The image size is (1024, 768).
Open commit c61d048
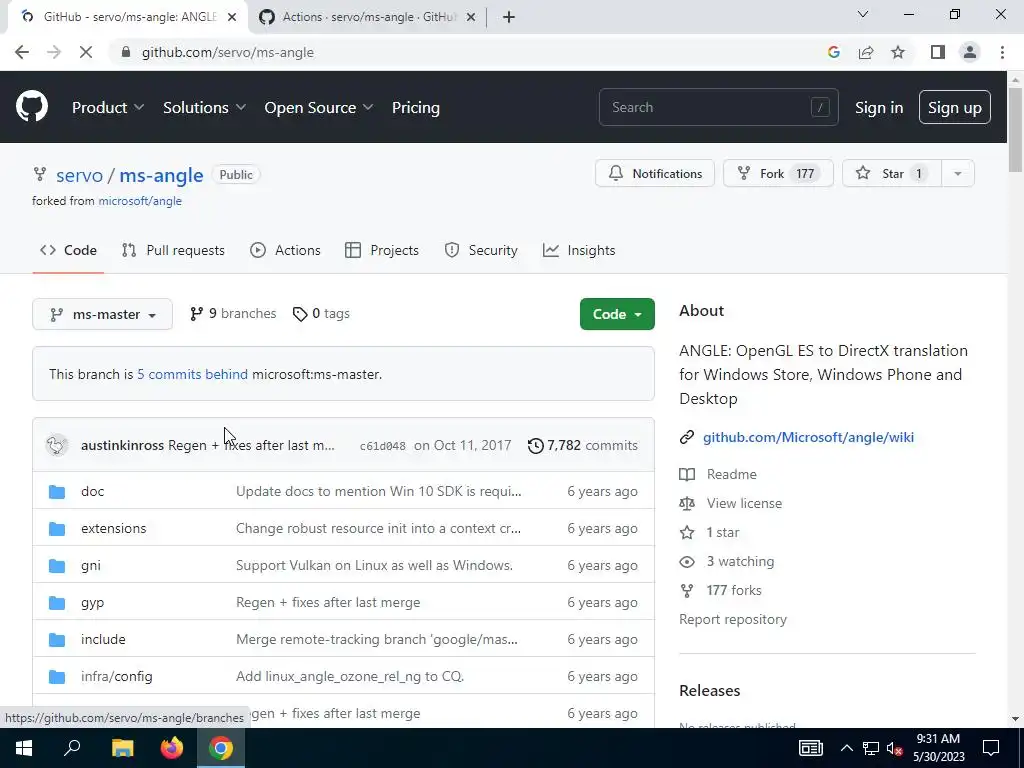383,446
